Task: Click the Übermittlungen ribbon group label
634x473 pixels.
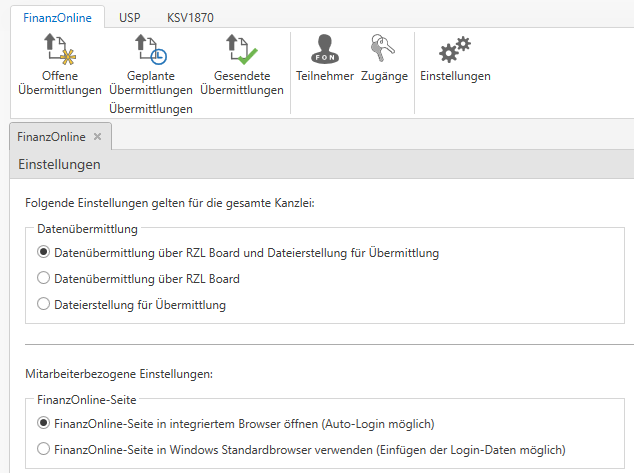Action: coord(150,109)
